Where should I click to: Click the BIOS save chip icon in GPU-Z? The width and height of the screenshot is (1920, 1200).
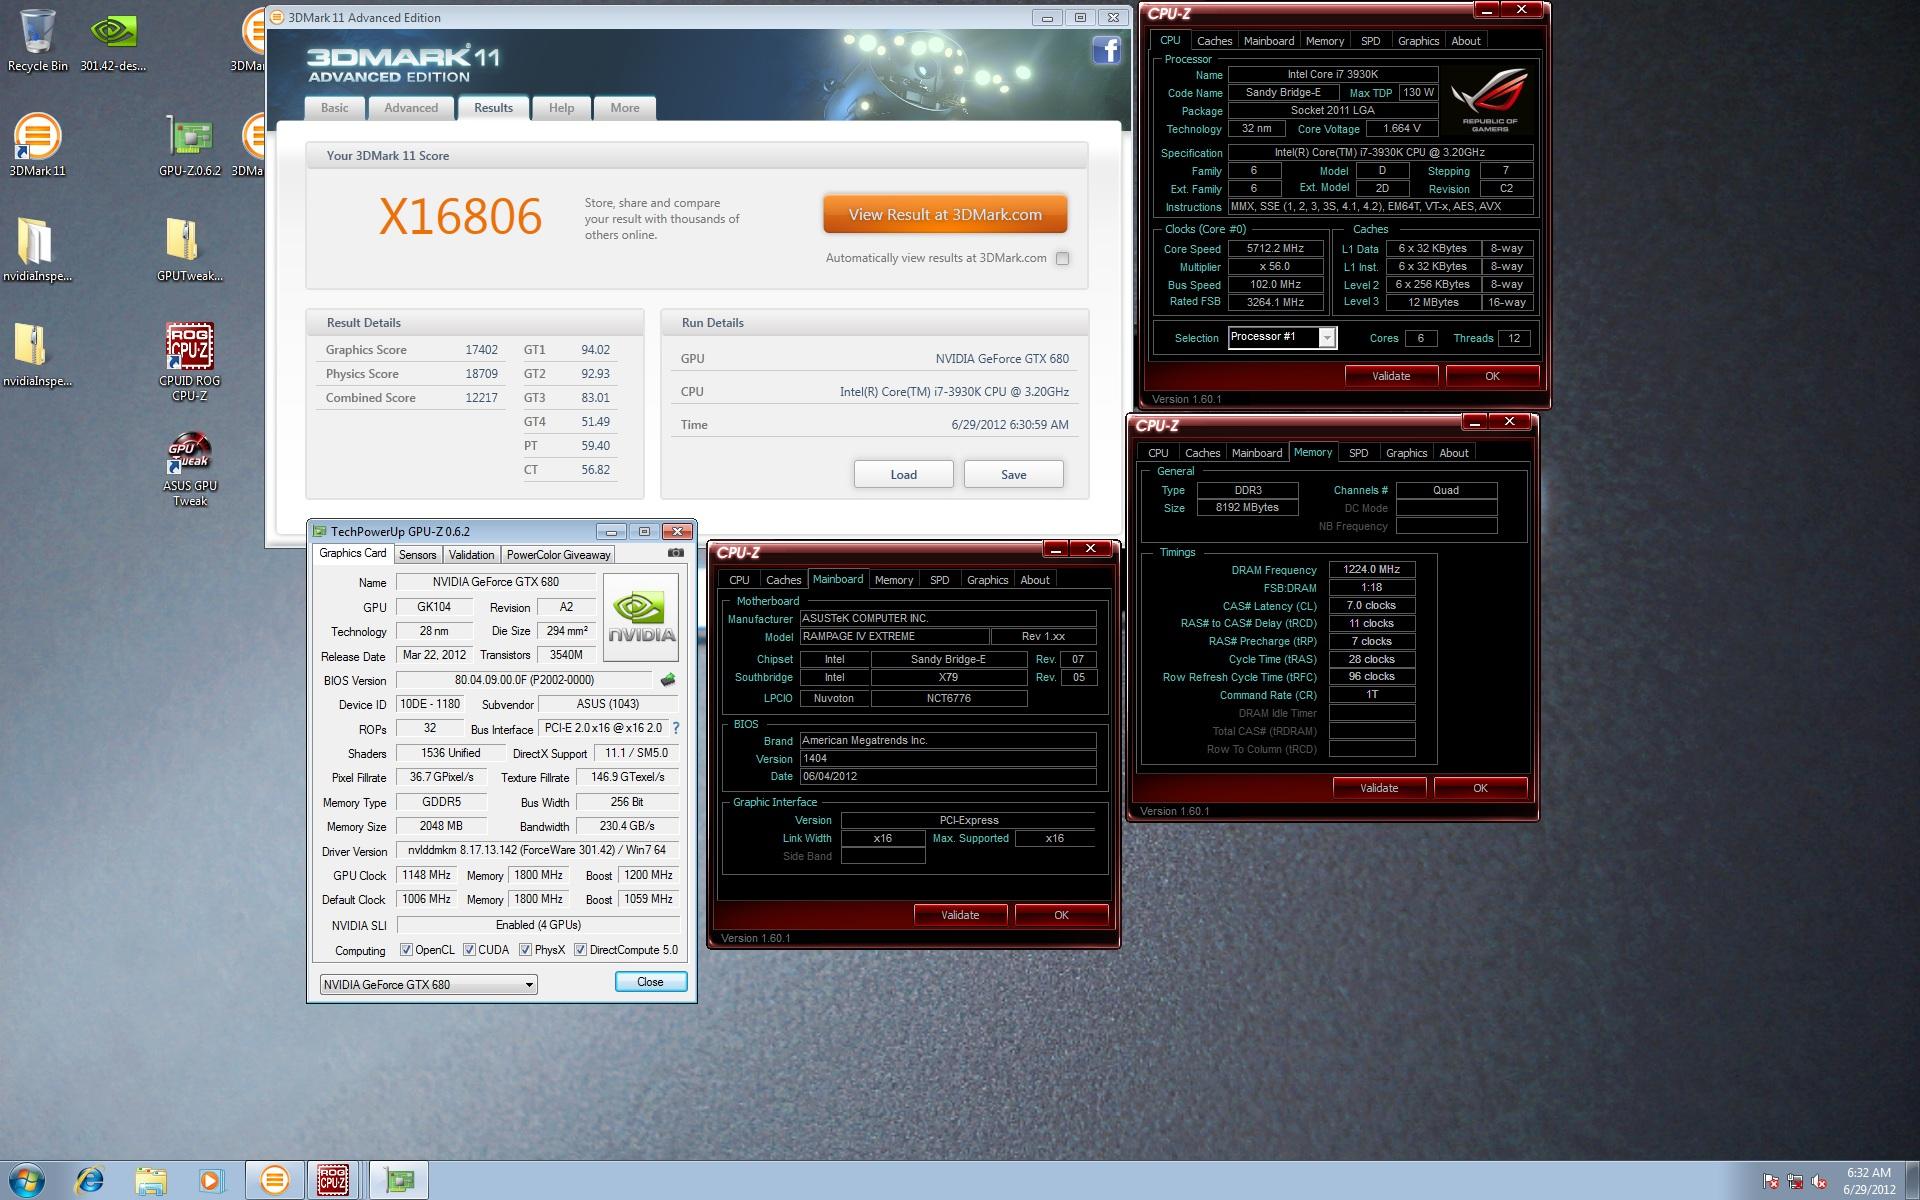pos(668,680)
